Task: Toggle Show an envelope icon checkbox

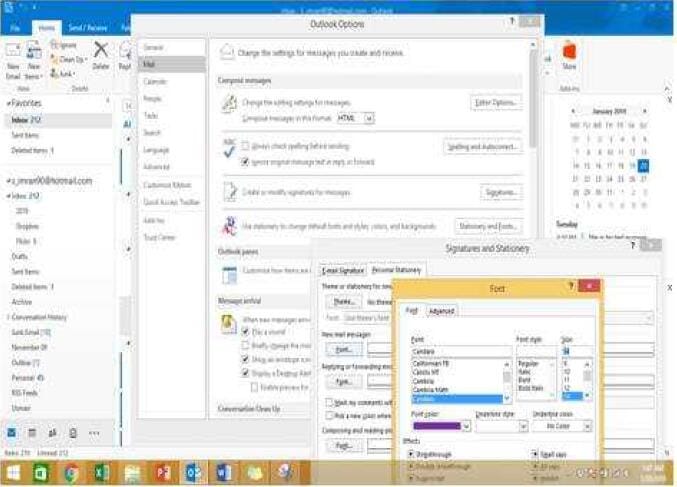Action: (x=245, y=359)
